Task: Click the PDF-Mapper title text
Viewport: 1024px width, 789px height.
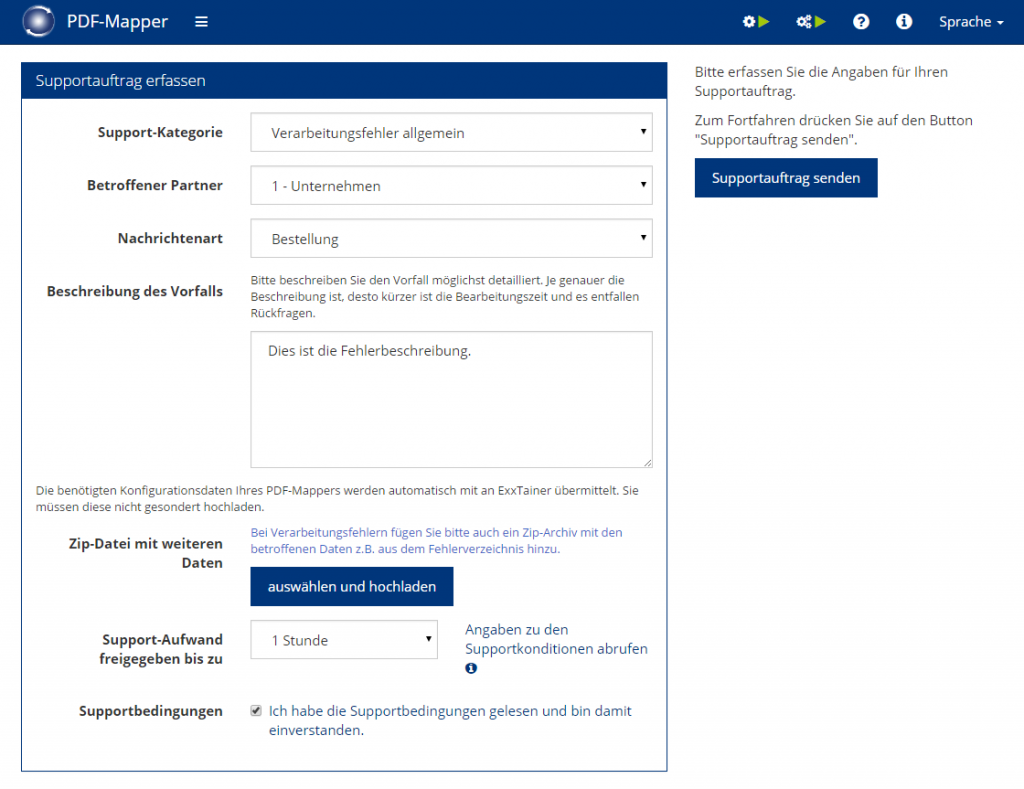Action: 117,22
